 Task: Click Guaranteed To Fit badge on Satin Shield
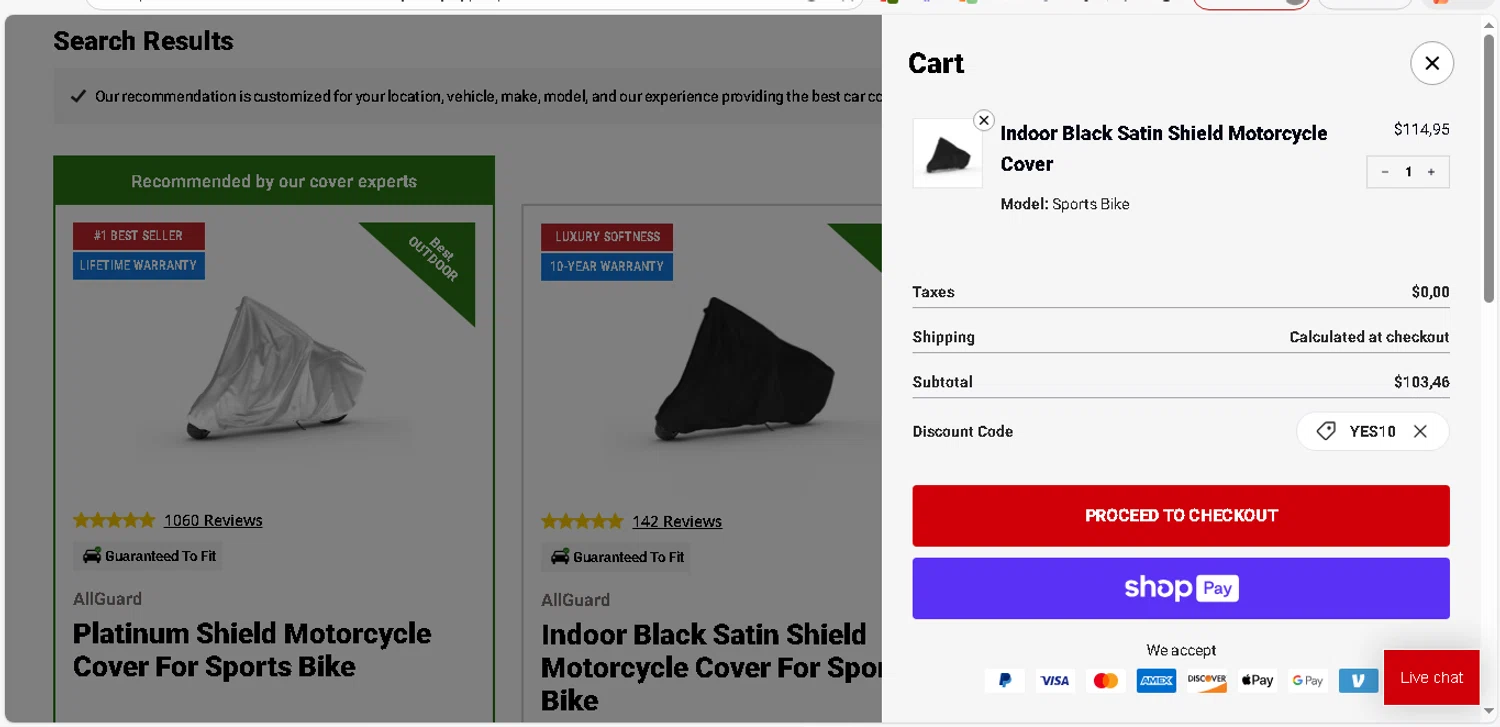click(x=616, y=557)
